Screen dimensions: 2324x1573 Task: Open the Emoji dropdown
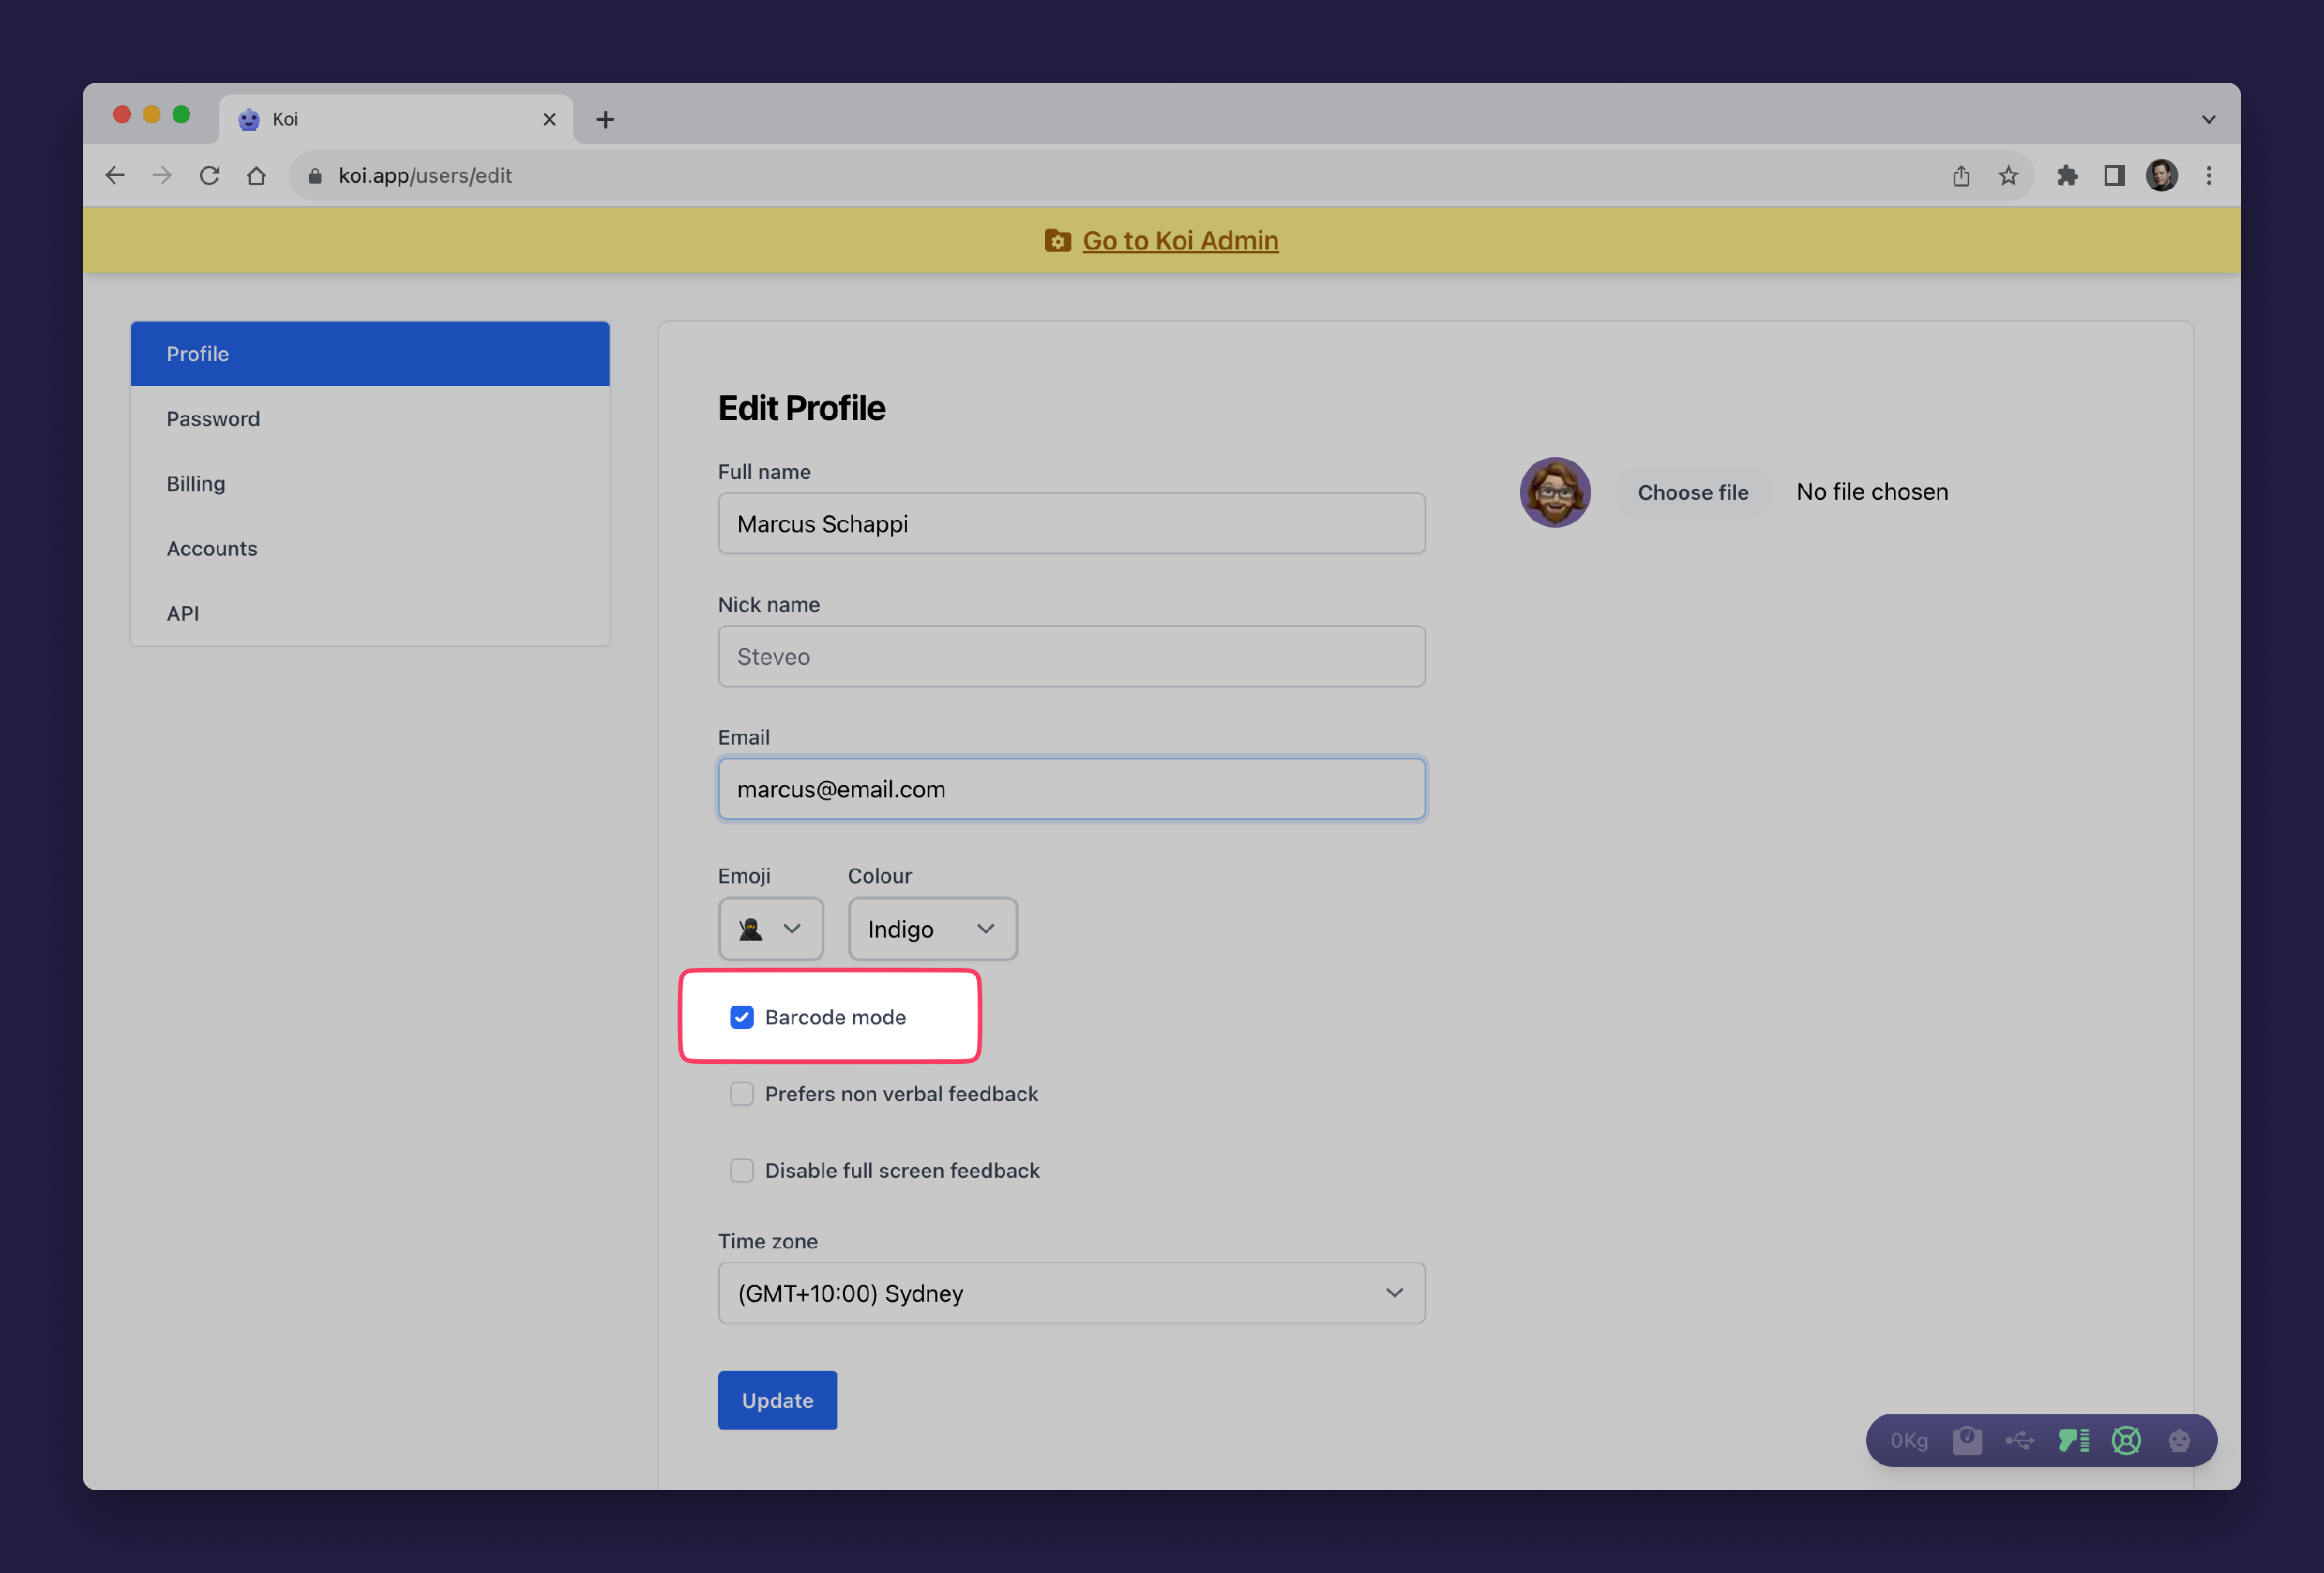tap(770, 929)
